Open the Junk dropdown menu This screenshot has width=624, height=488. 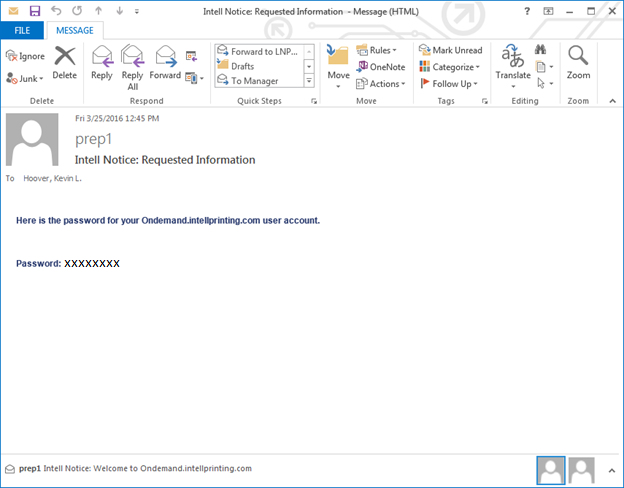(25, 78)
